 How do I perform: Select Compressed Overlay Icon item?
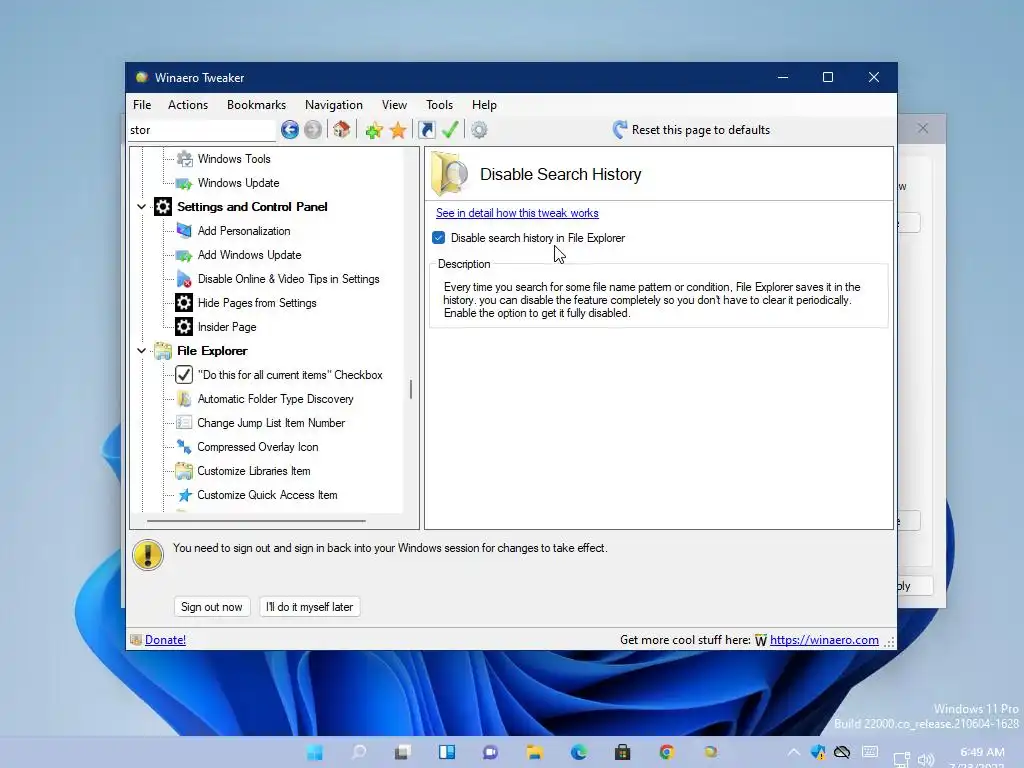click(x=258, y=447)
